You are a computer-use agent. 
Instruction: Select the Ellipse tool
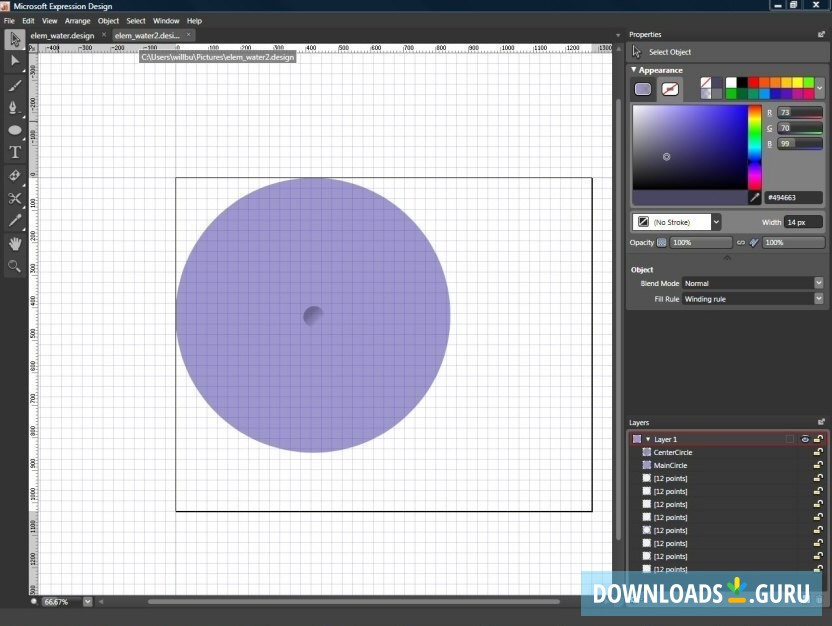15,129
